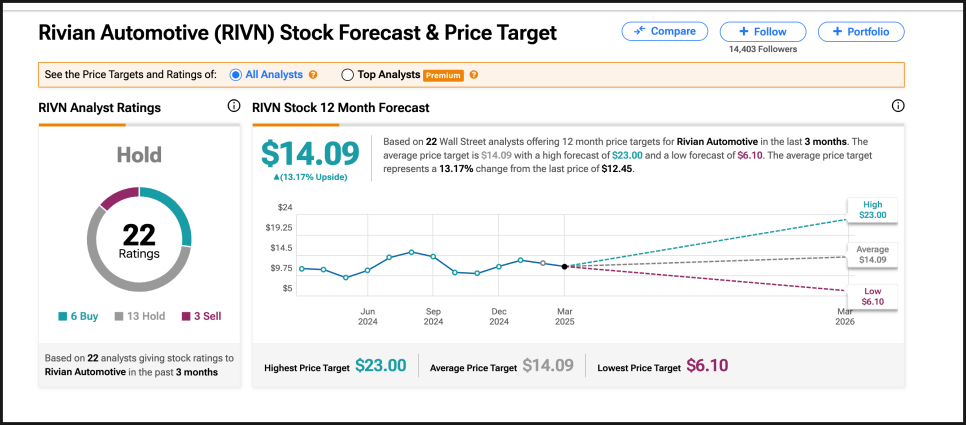Click the $19.25 y-axis label
This screenshot has width=966, height=425.
click(x=278, y=227)
